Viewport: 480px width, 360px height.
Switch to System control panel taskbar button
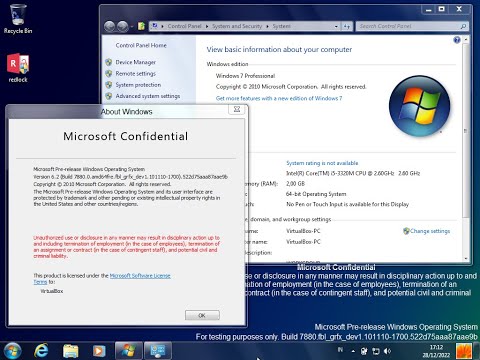158,351
